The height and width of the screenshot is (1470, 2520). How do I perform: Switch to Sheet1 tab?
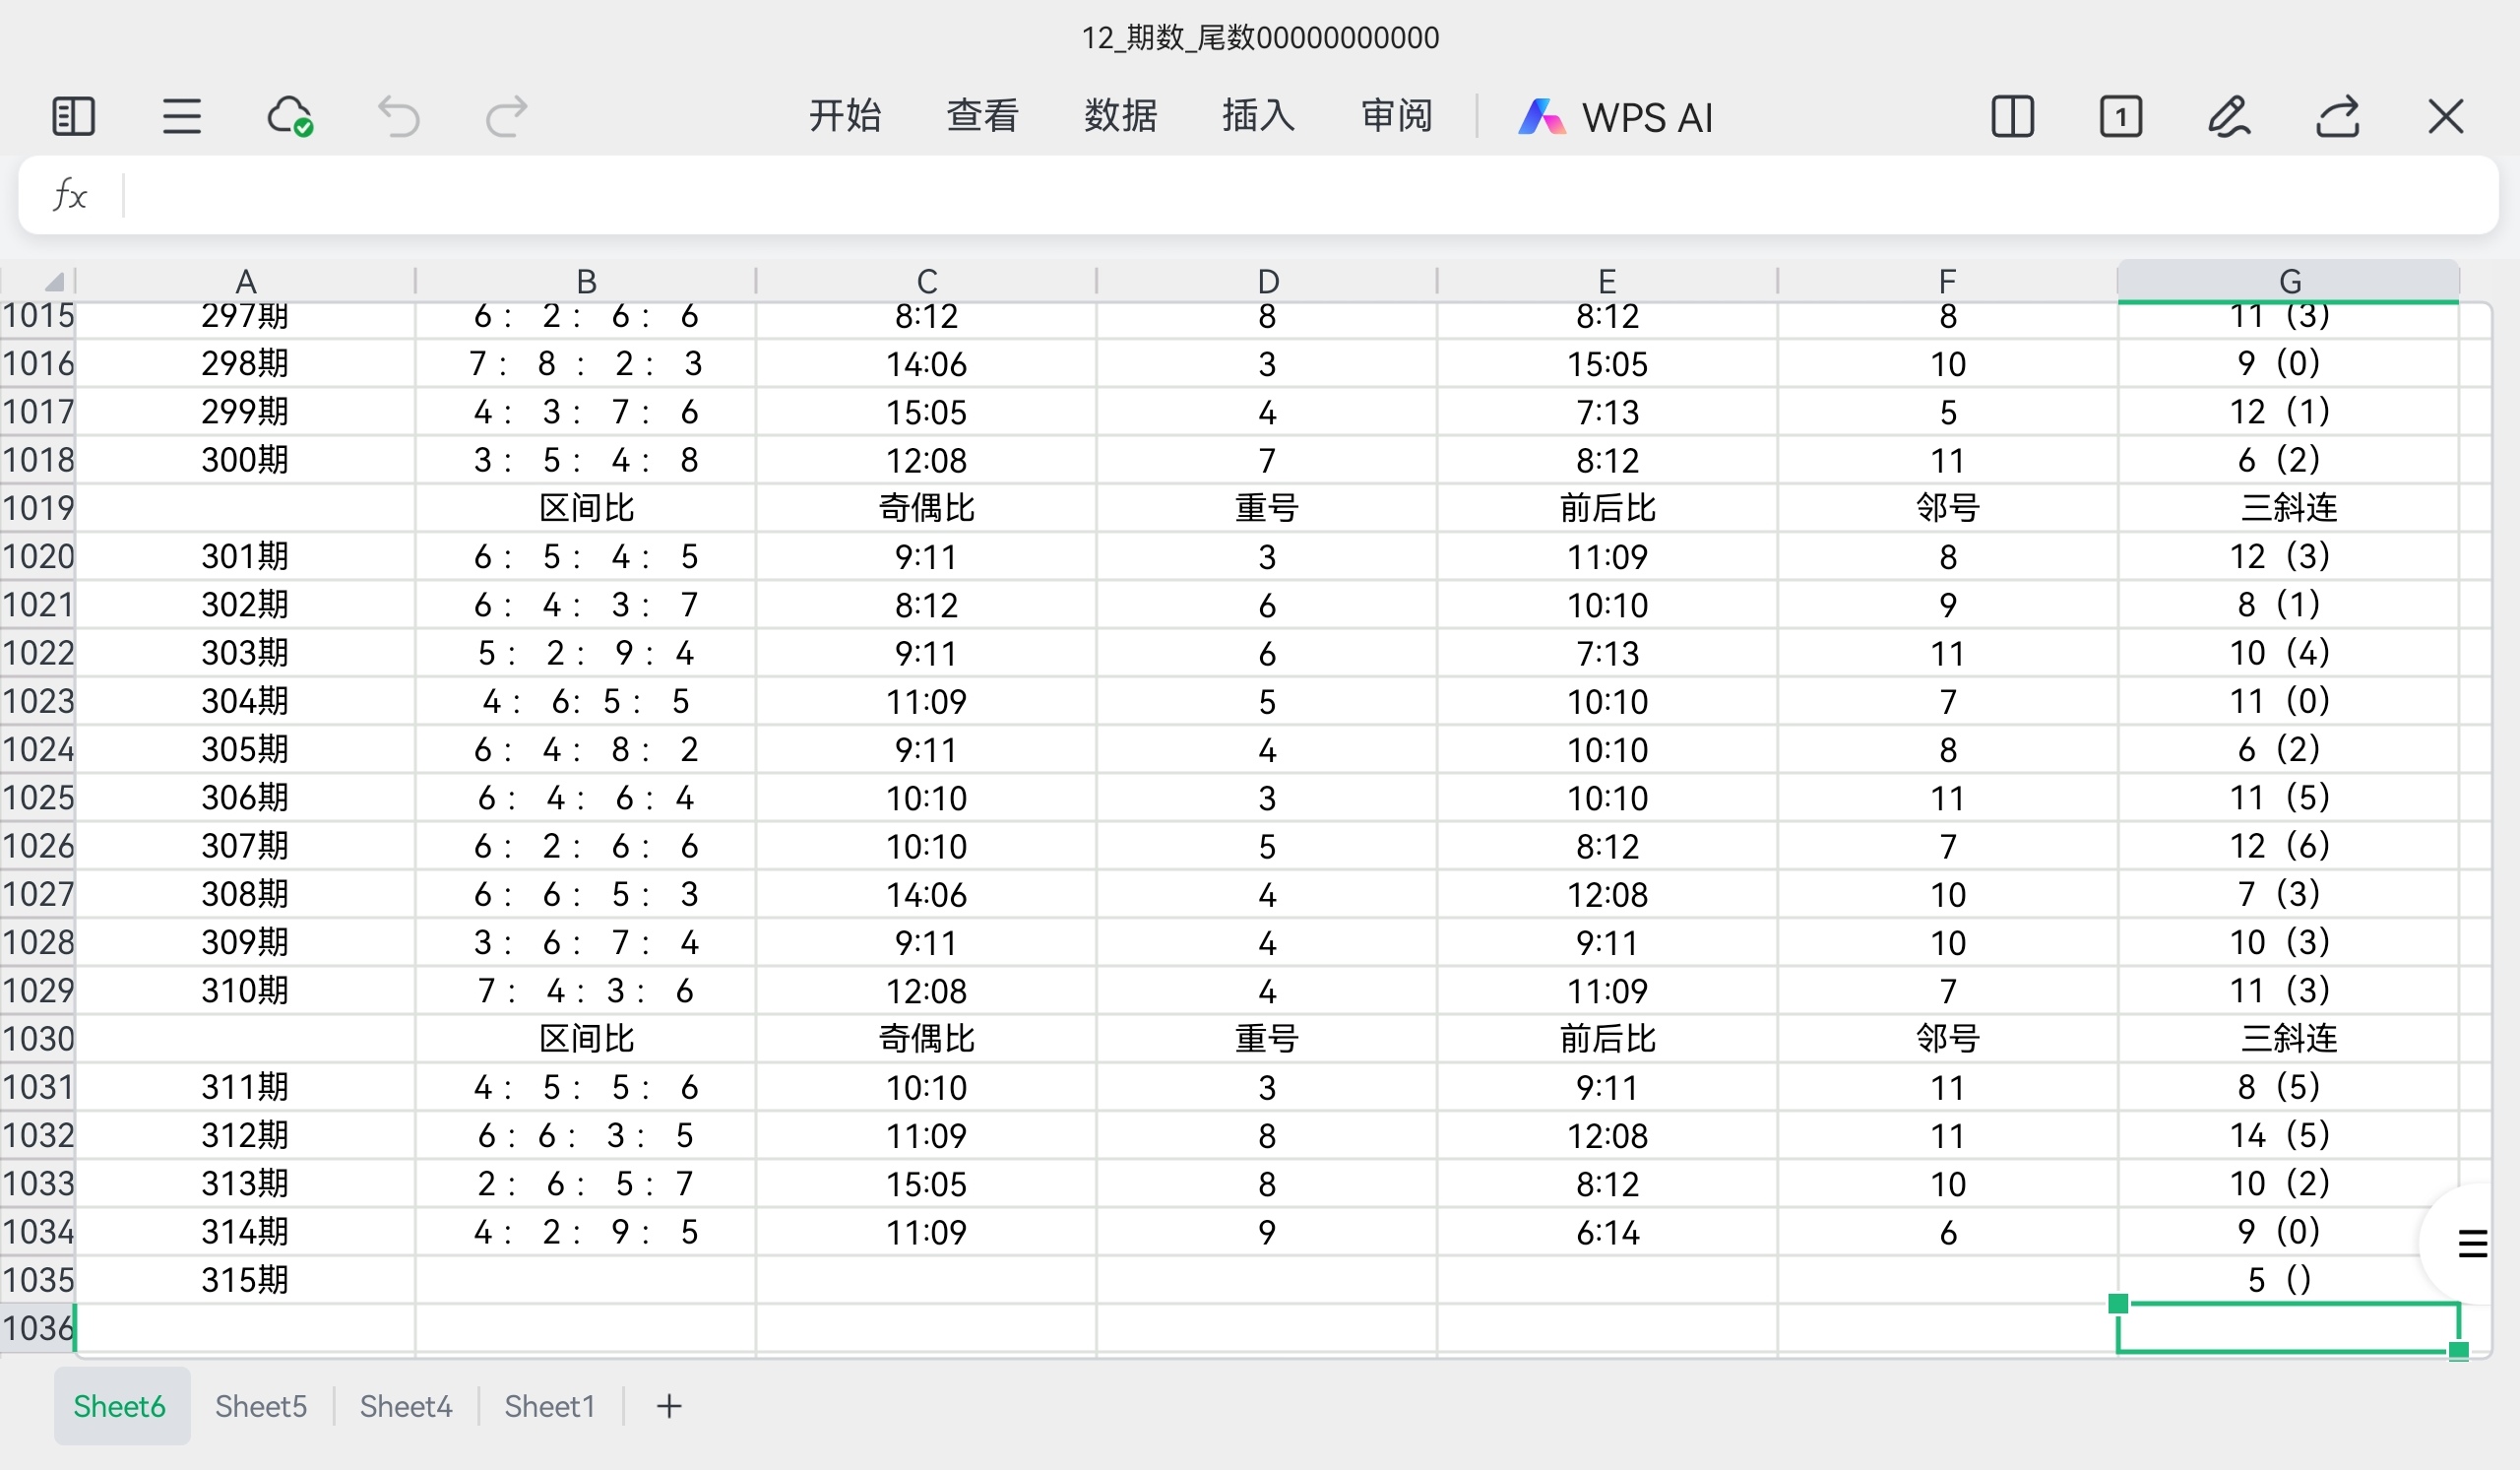[549, 1406]
